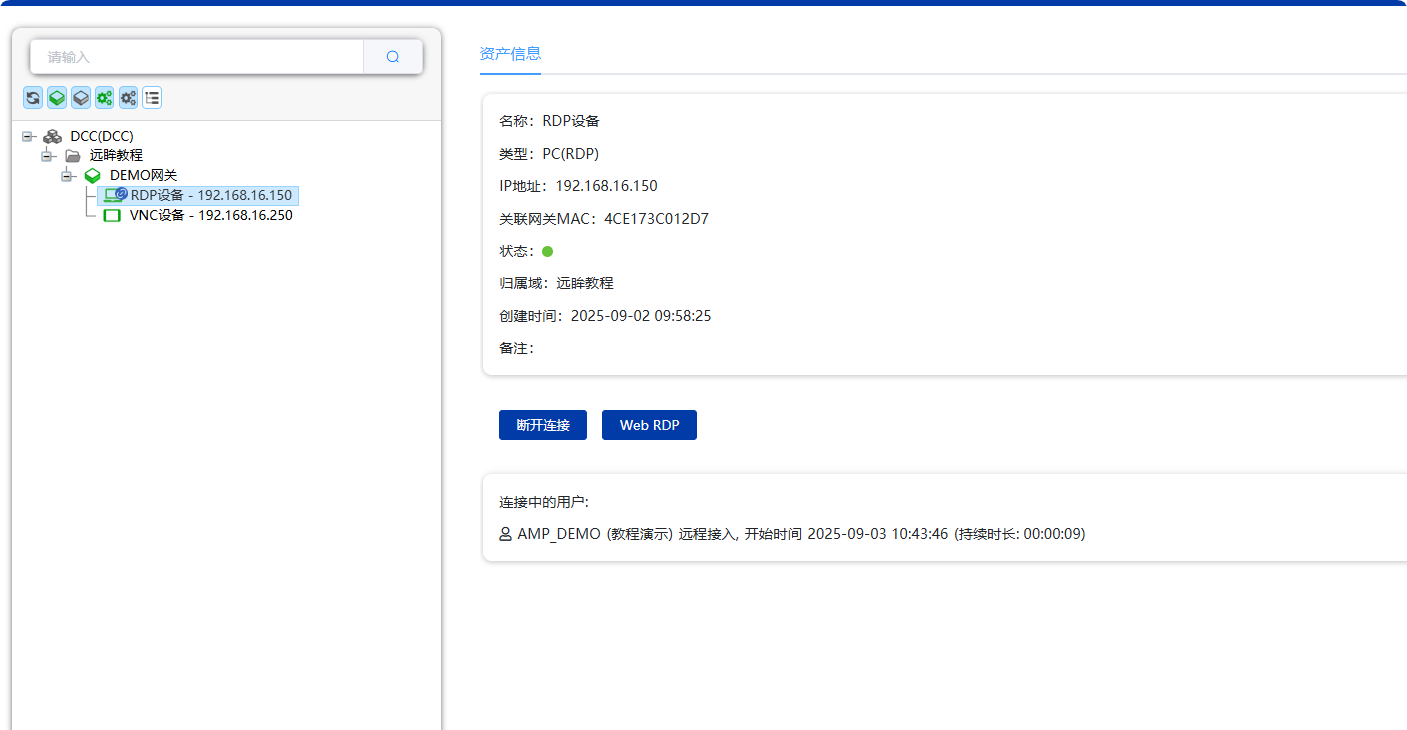Viewport: 1407px width, 730px height.
Task: Select the gray offline gateway filter icon
Action: point(81,97)
